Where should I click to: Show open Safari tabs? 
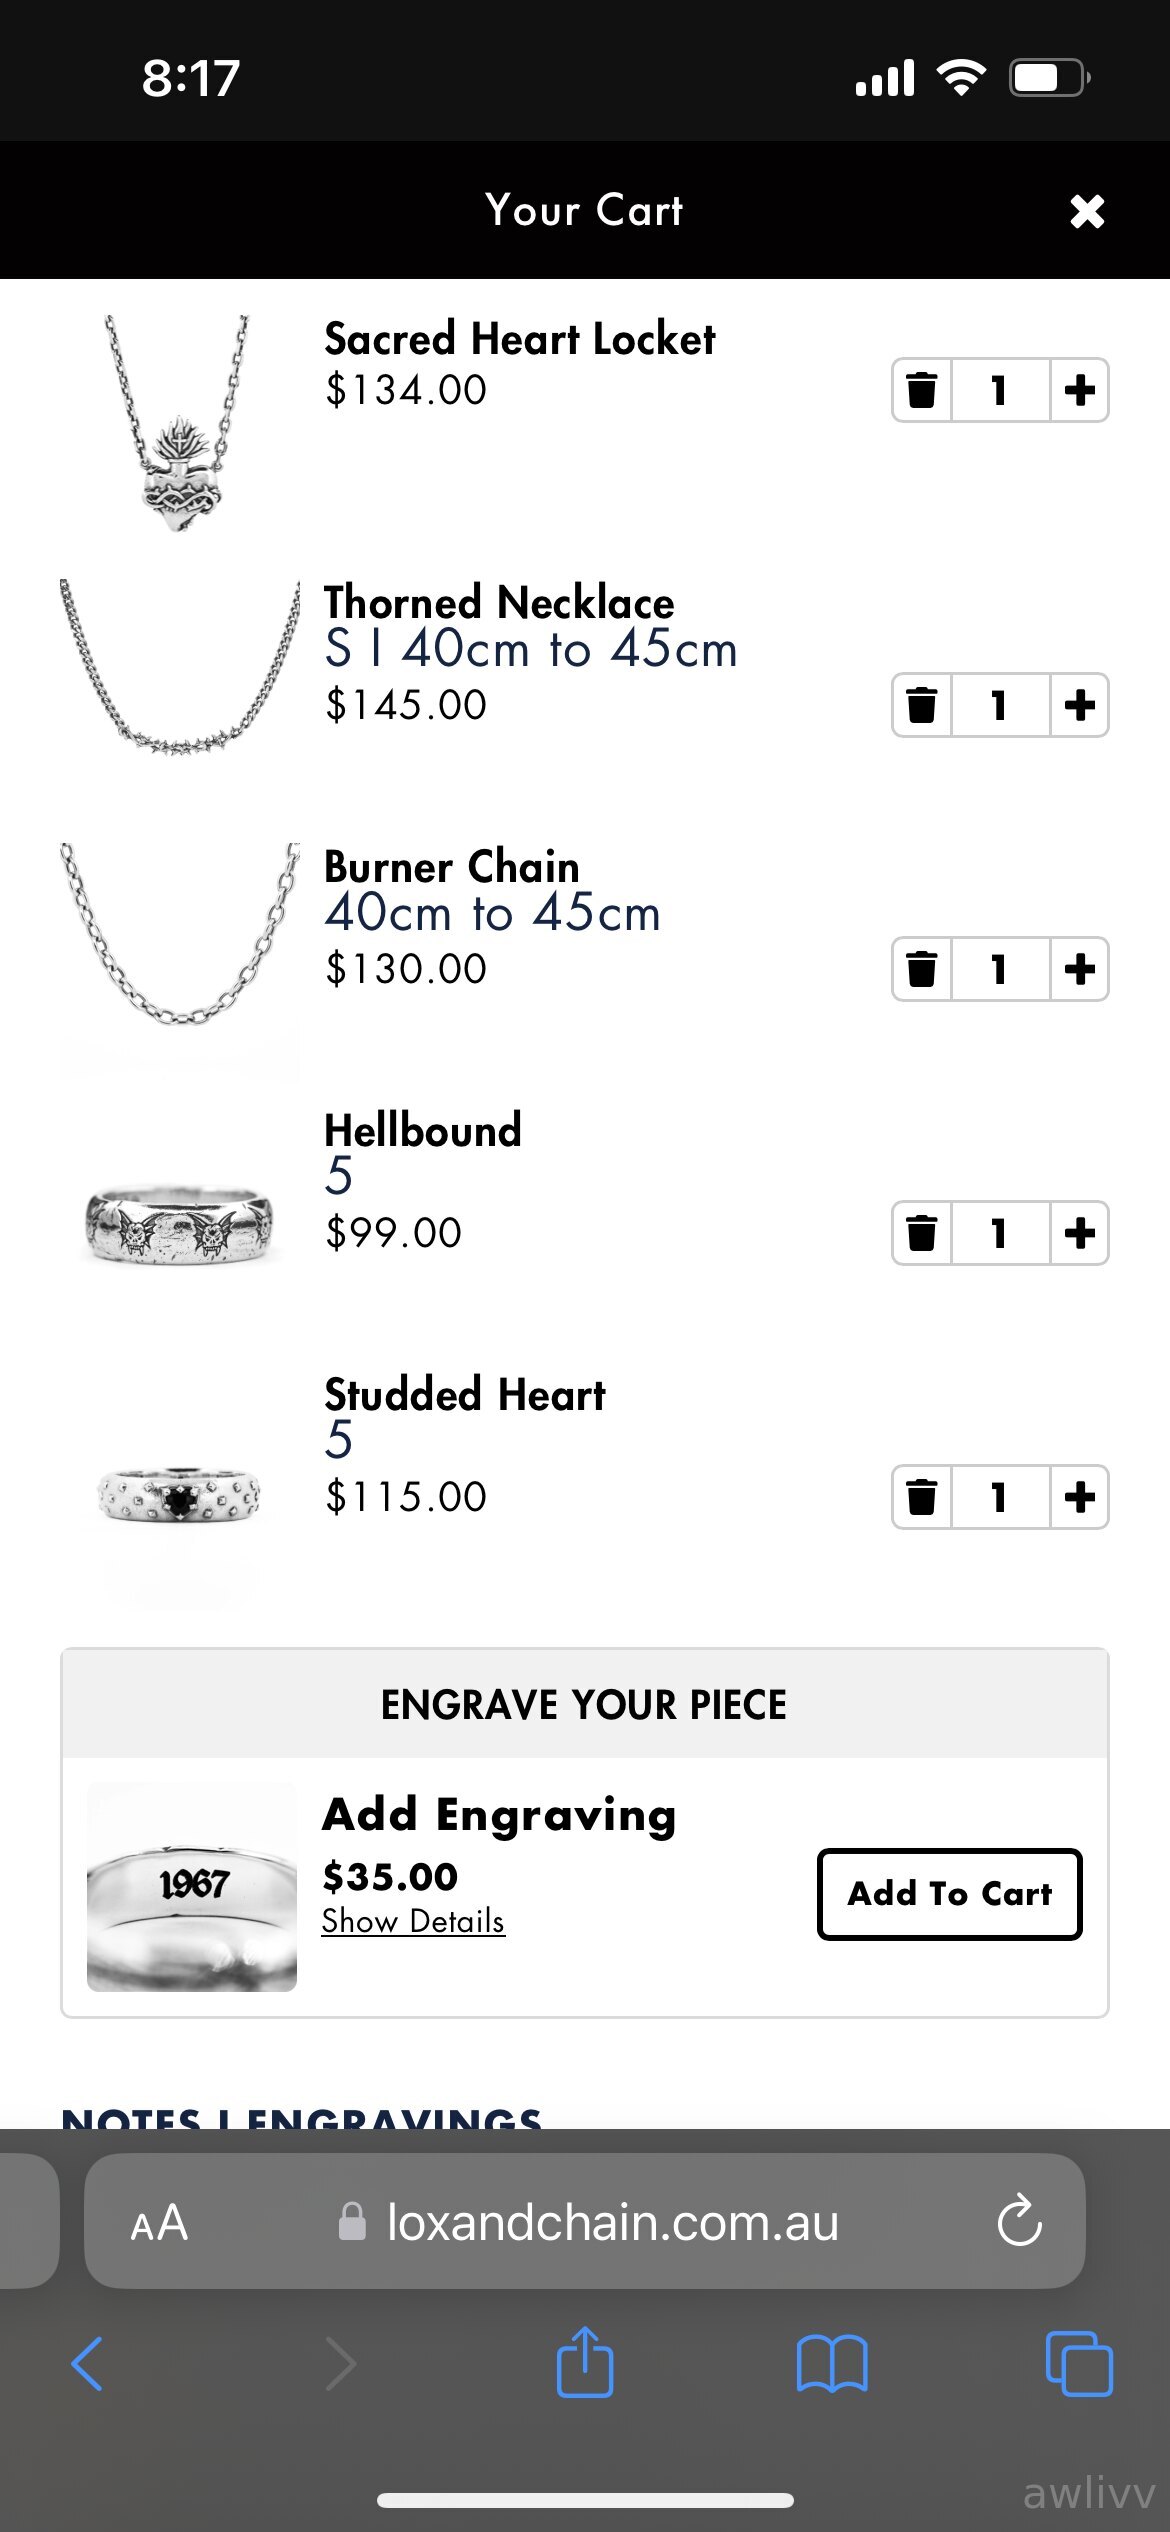click(x=1078, y=2364)
